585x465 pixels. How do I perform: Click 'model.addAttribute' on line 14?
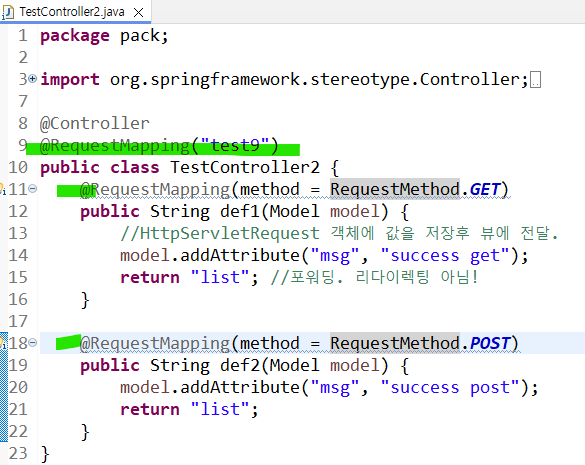[210, 256]
